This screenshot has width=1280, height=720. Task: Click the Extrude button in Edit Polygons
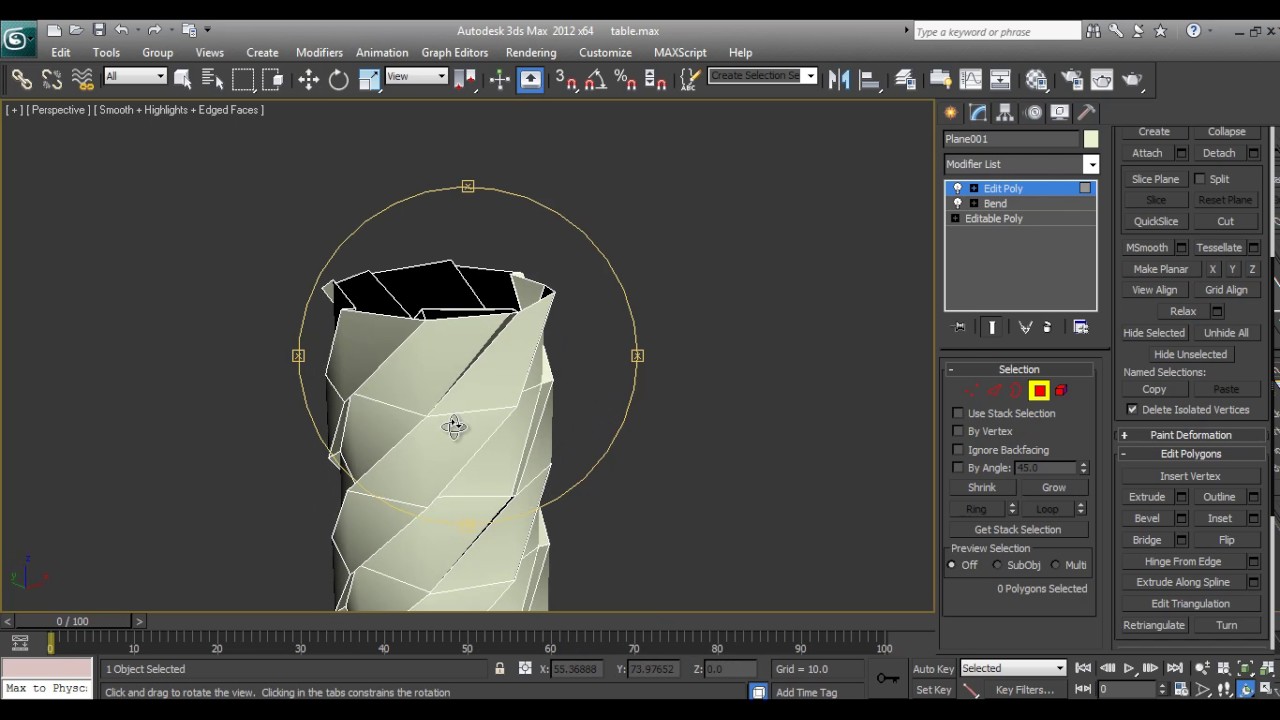(x=1147, y=497)
